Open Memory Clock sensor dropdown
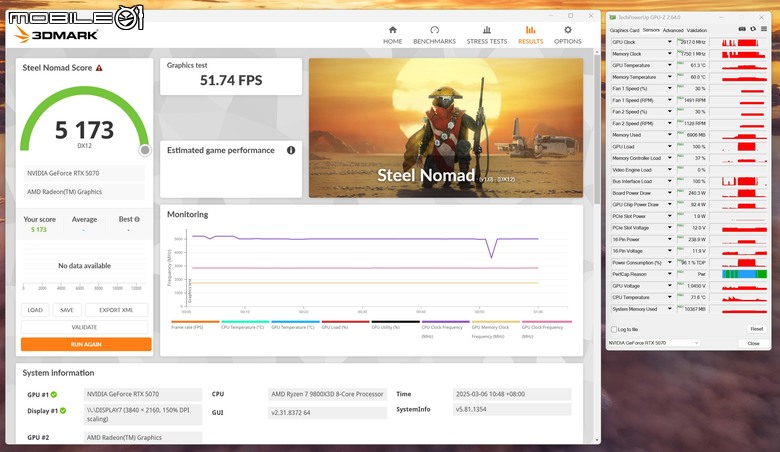 click(670, 54)
